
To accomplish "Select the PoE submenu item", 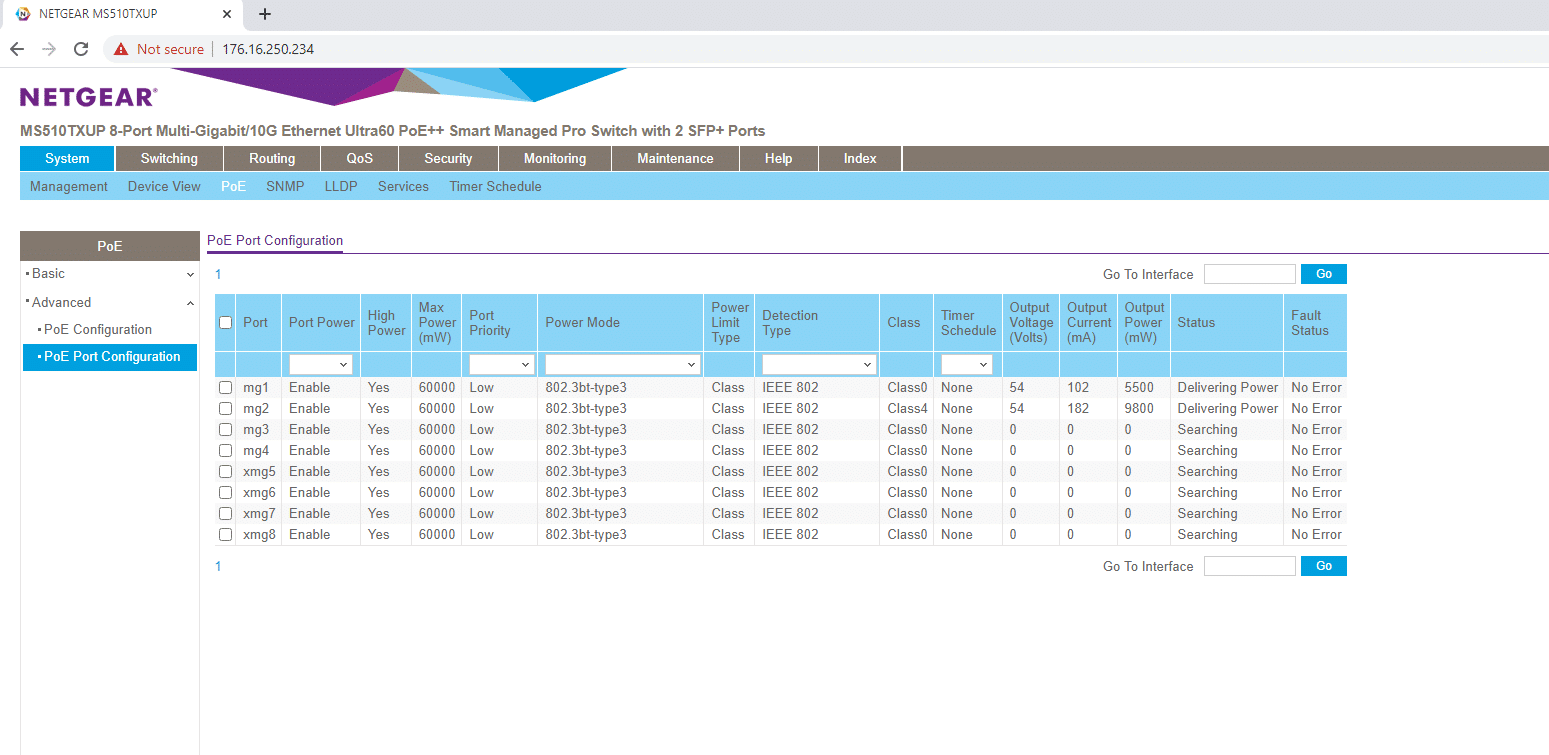I will tap(233, 186).
